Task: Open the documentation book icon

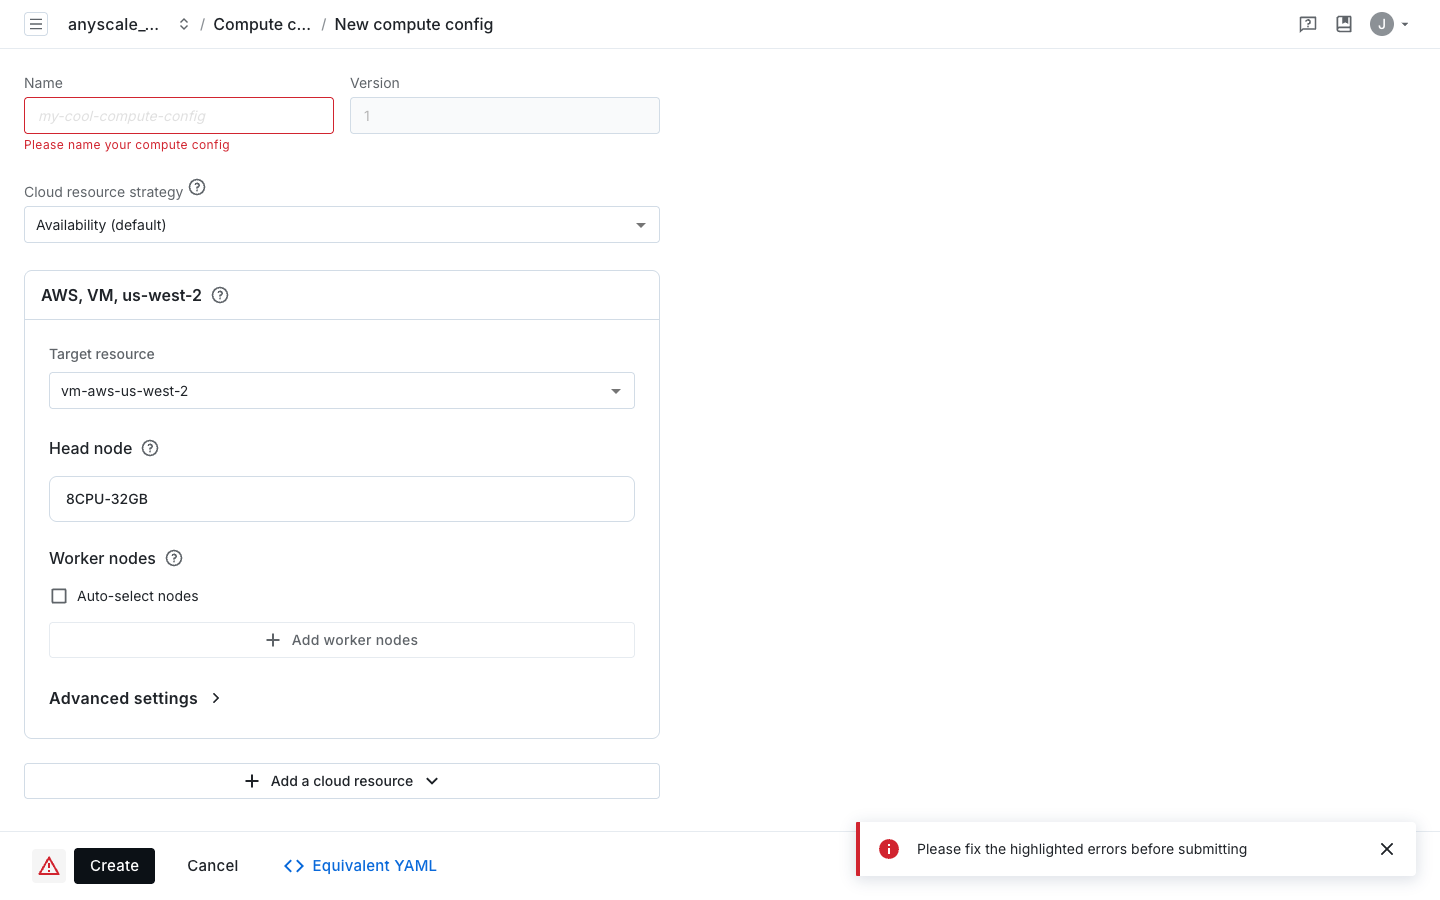Action: click(1344, 24)
